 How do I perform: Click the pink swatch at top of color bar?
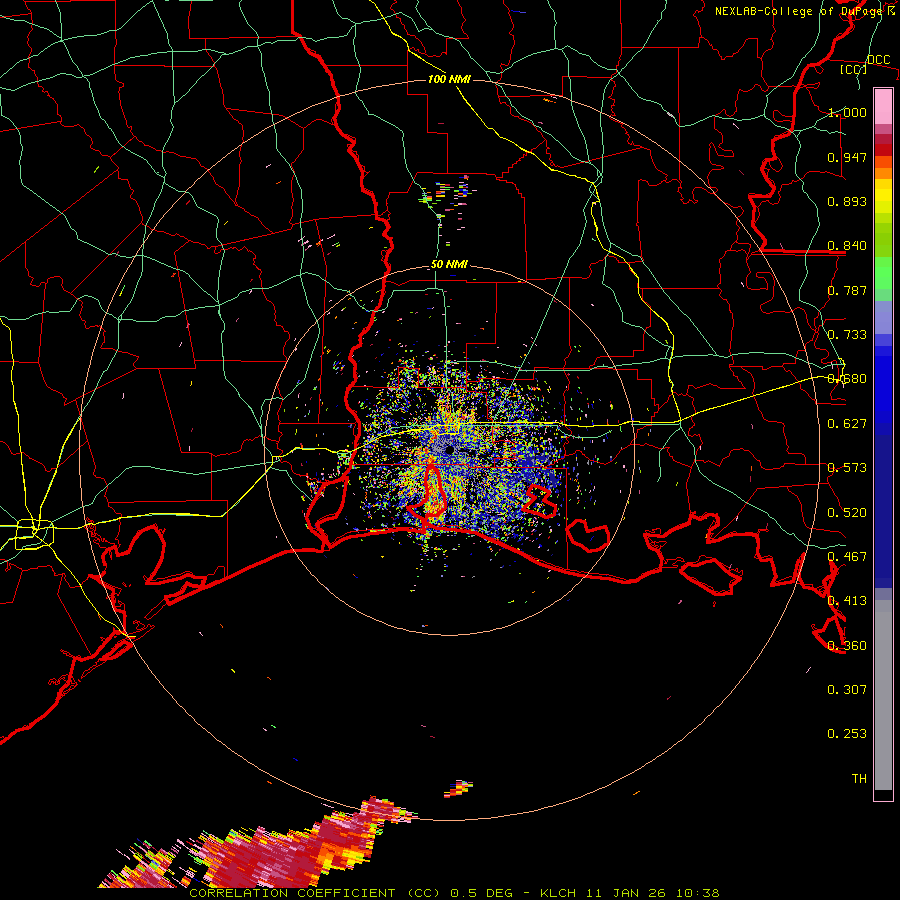[x=883, y=106]
